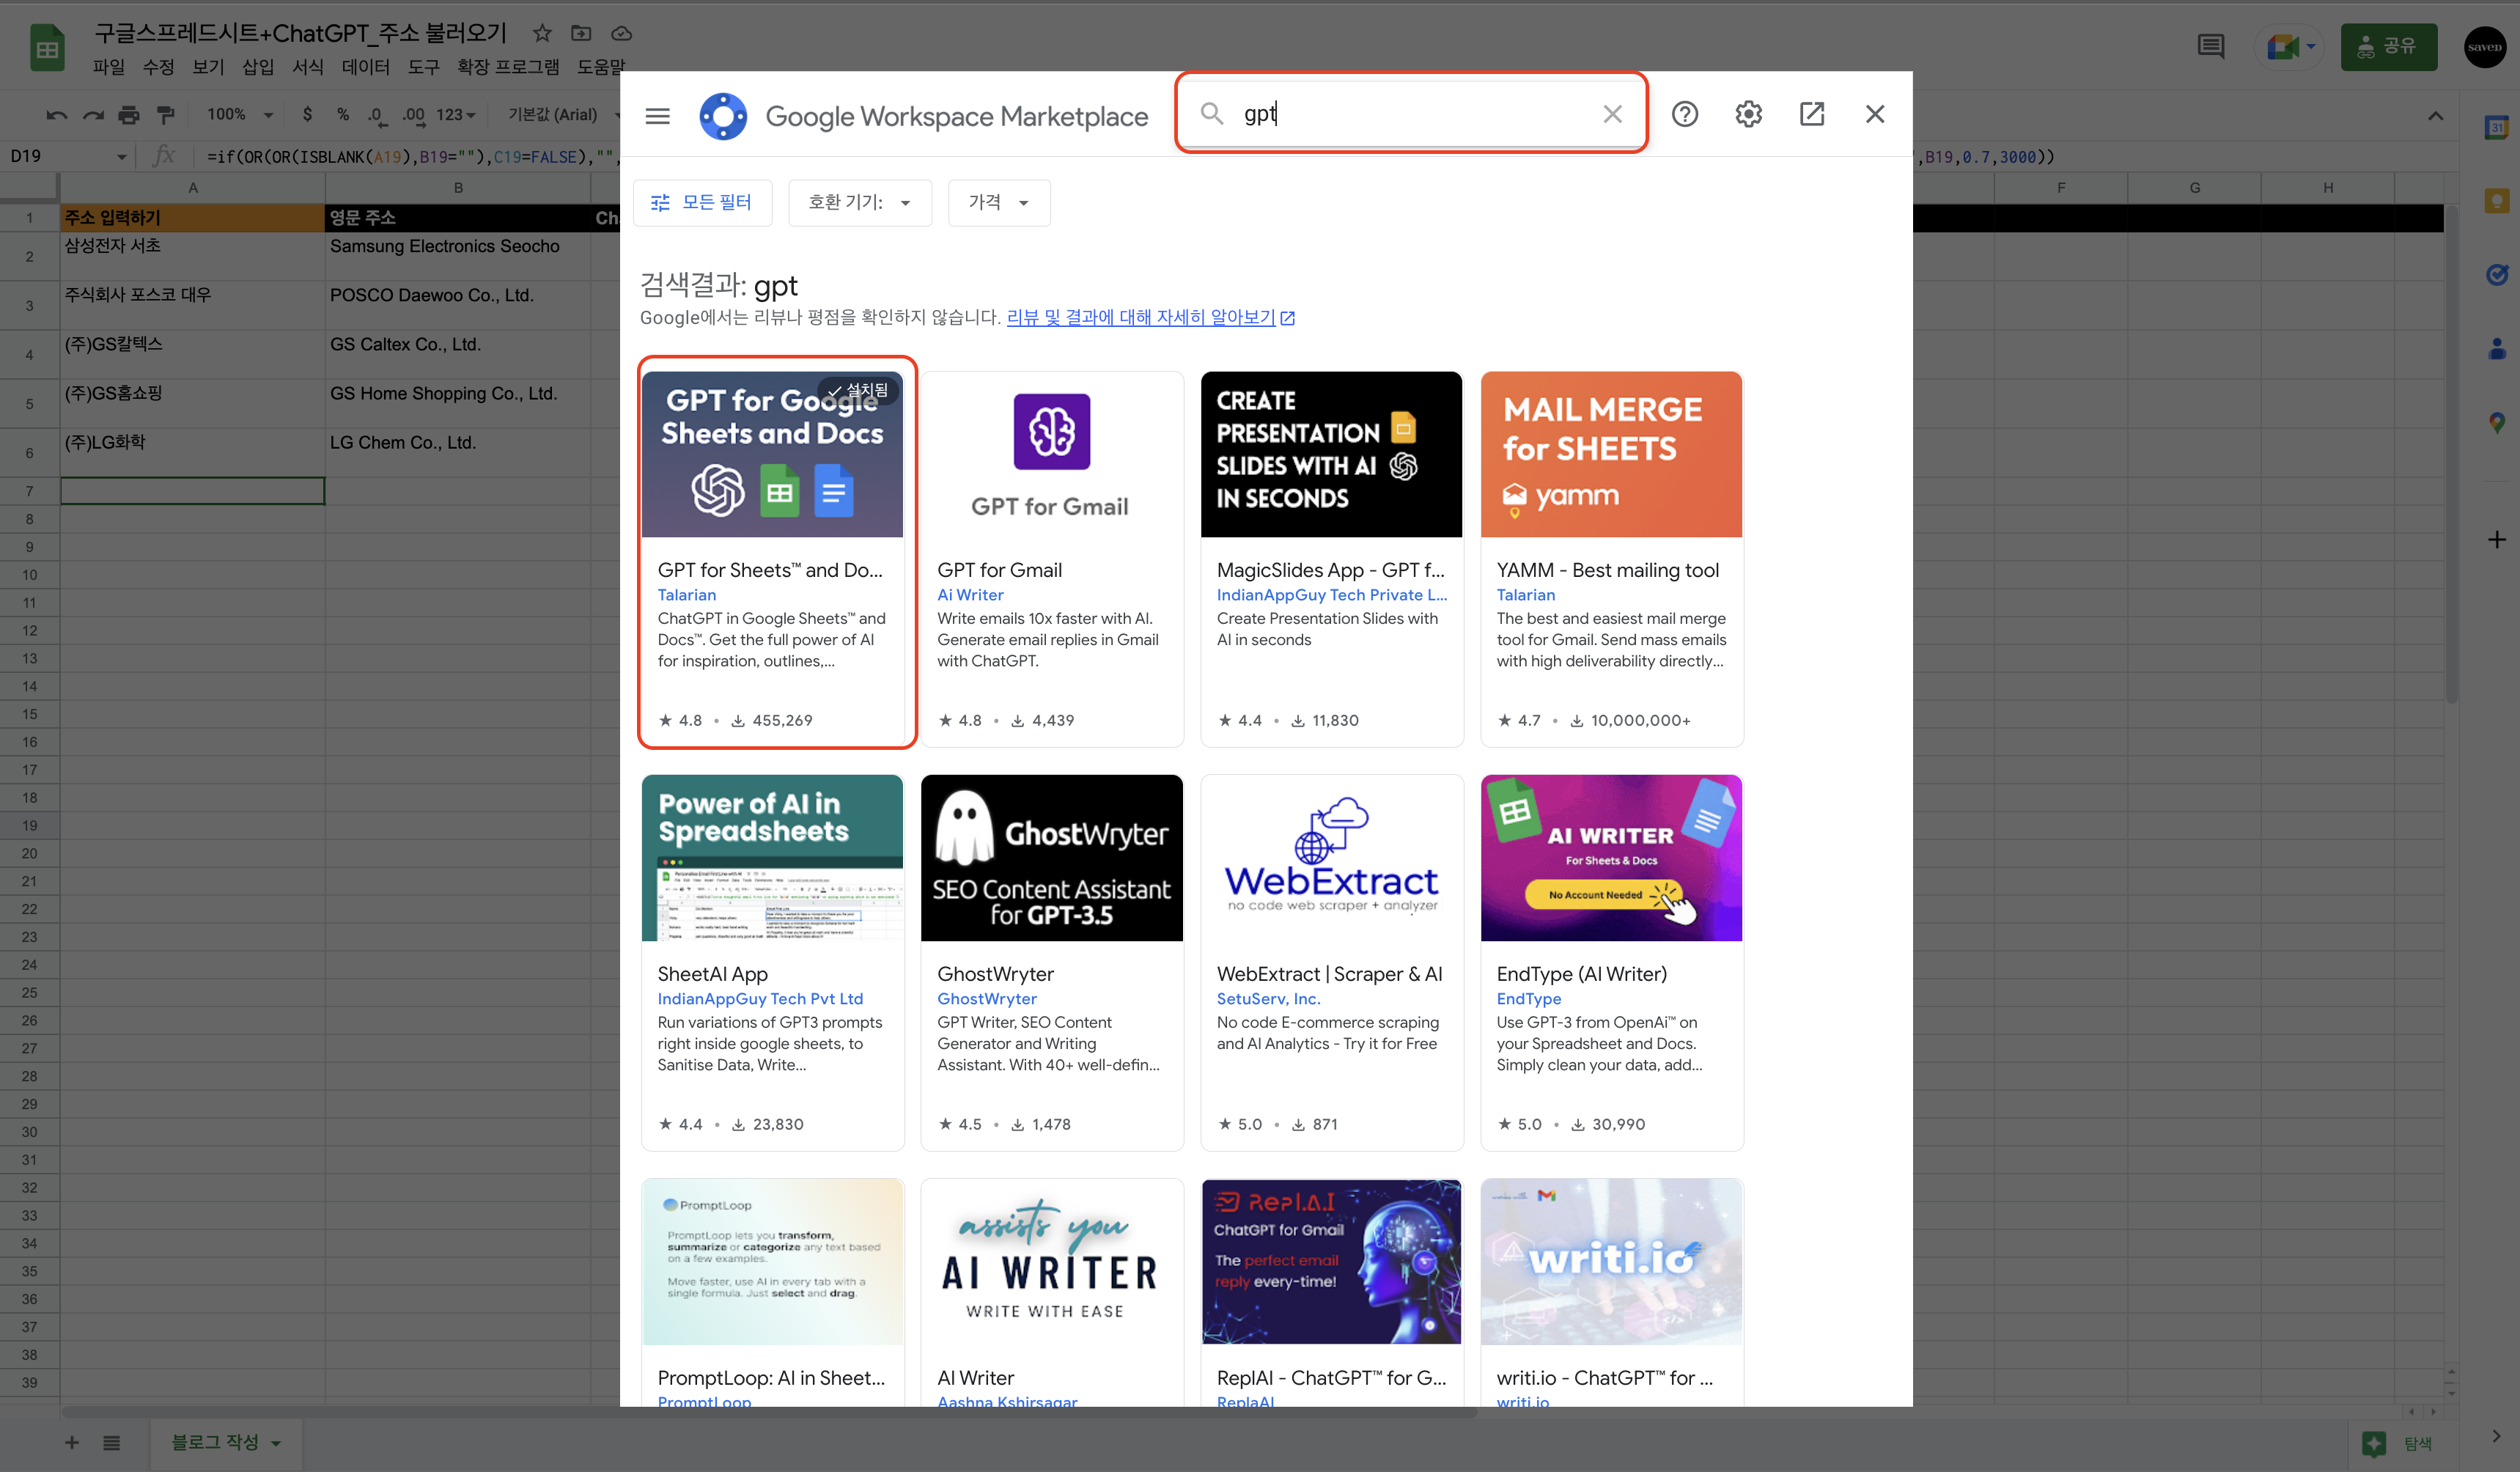The height and width of the screenshot is (1472, 2520).
Task: Click the search magnifier icon
Action: point(1211,114)
